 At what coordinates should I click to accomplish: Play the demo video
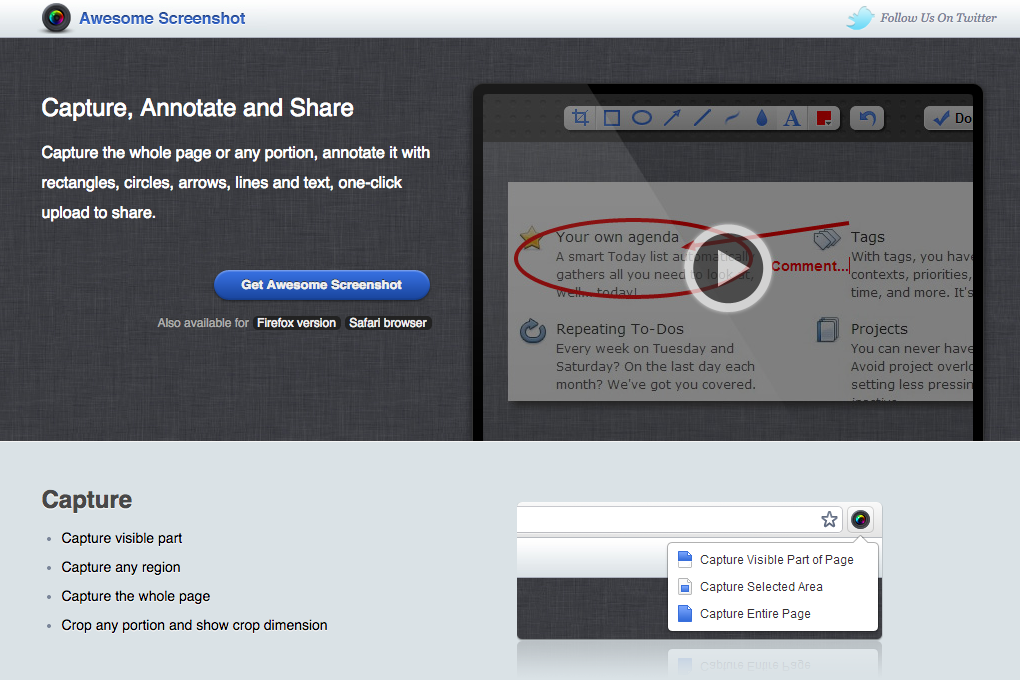[x=727, y=267]
